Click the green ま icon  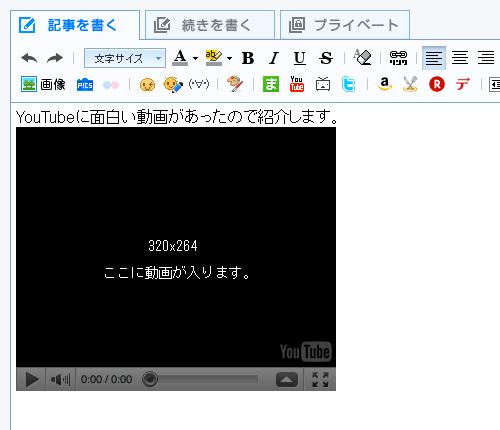pyautogui.click(x=271, y=84)
